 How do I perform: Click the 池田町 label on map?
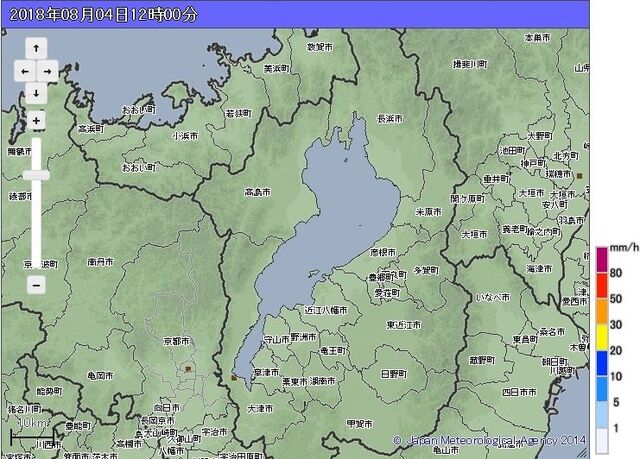click(x=512, y=151)
